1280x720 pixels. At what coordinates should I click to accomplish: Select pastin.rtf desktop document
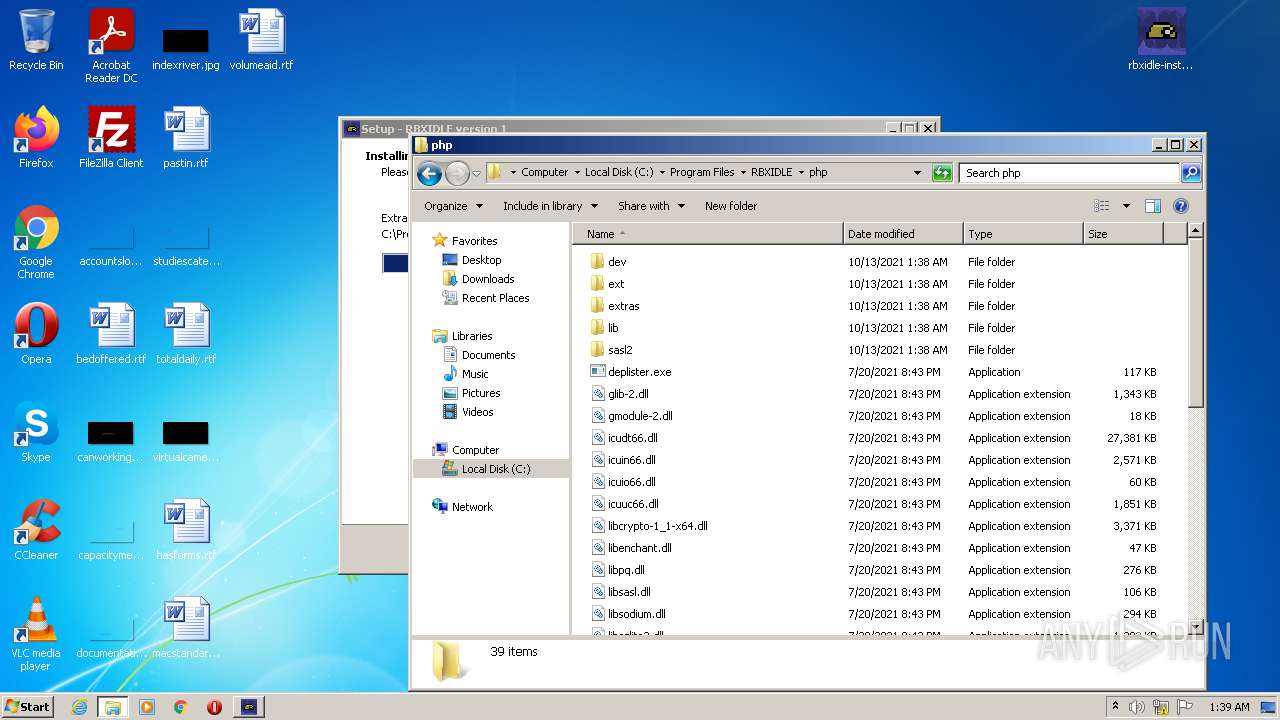[x=186, y=138]
